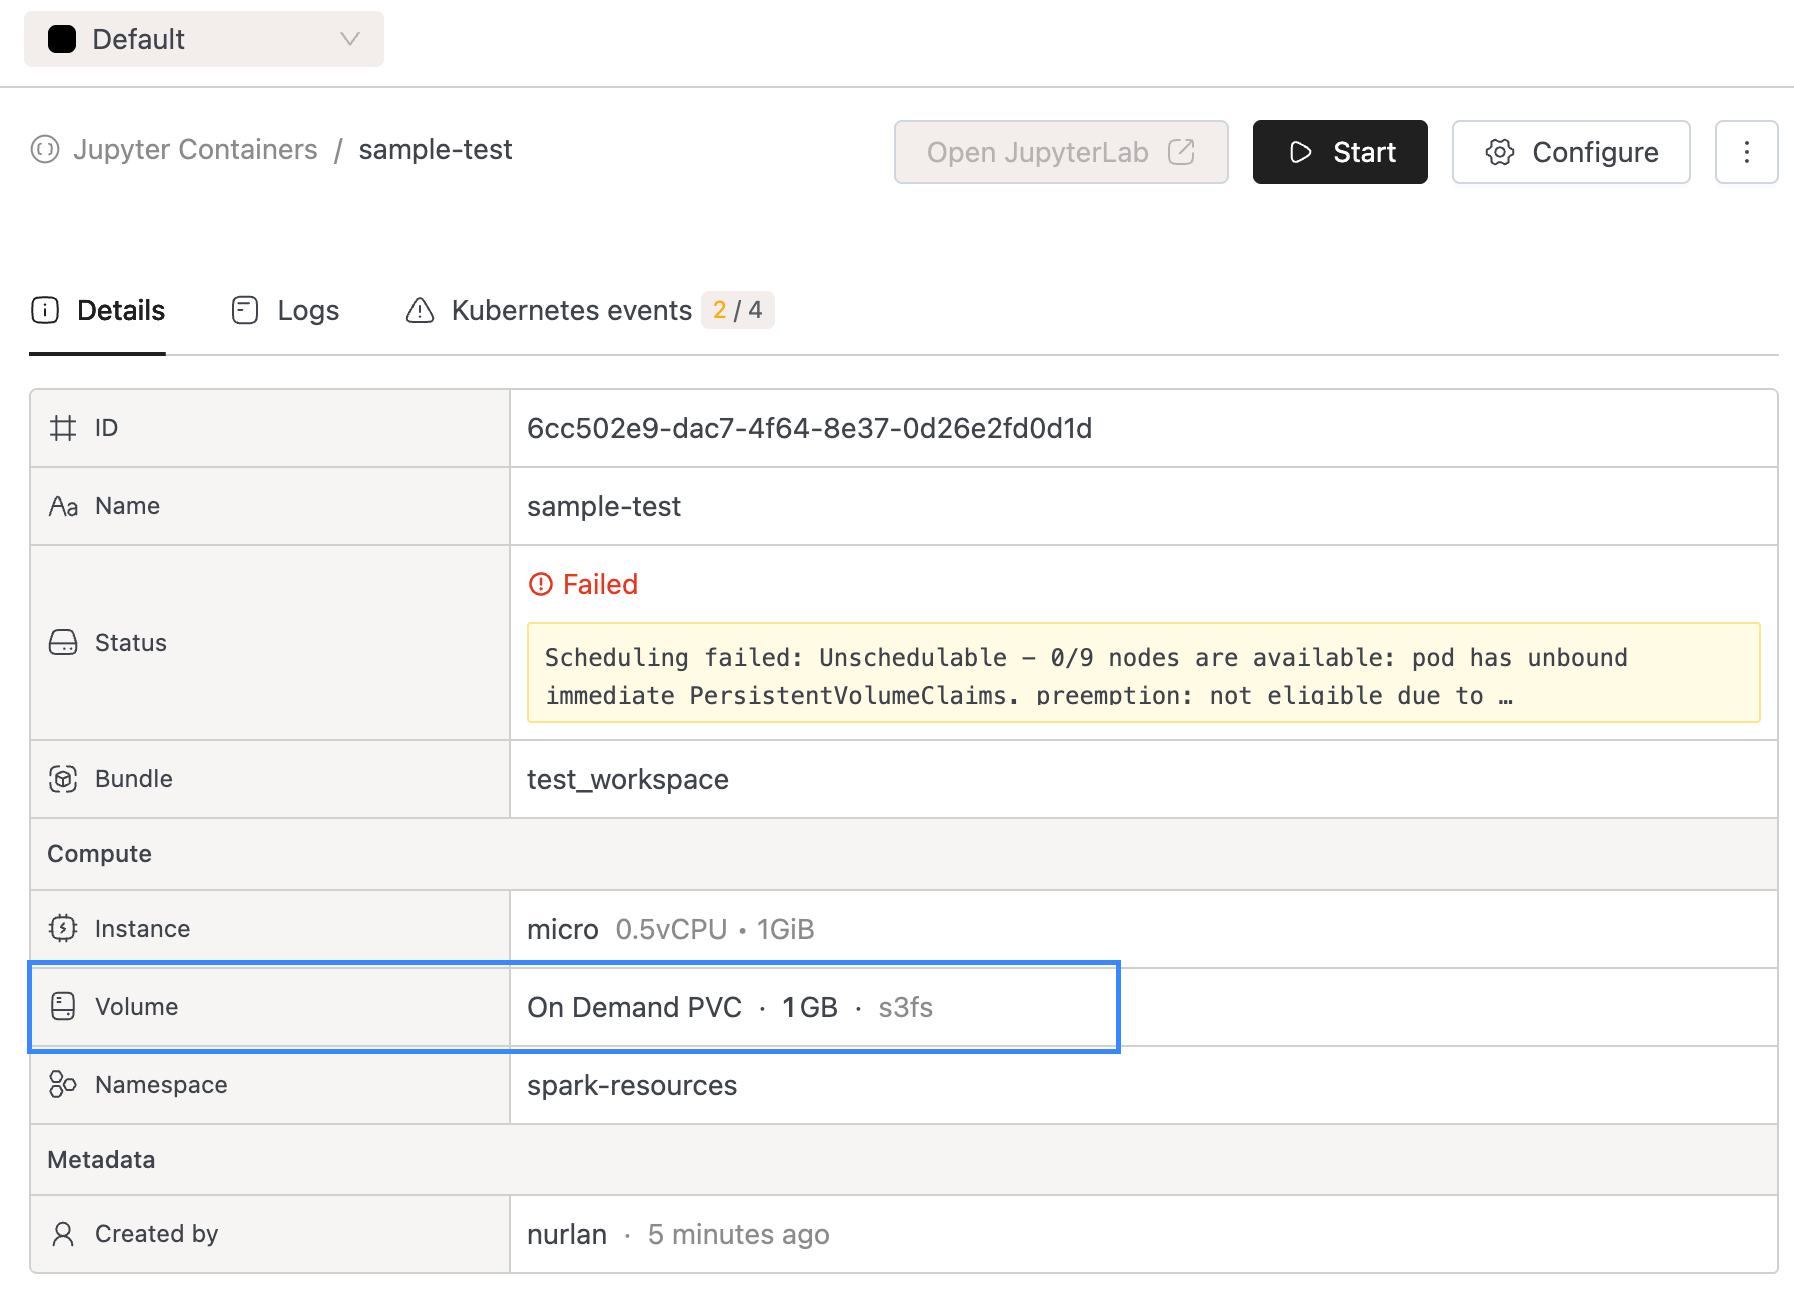
Task: Click the Instance chip icon
Action: pos(63,929)
